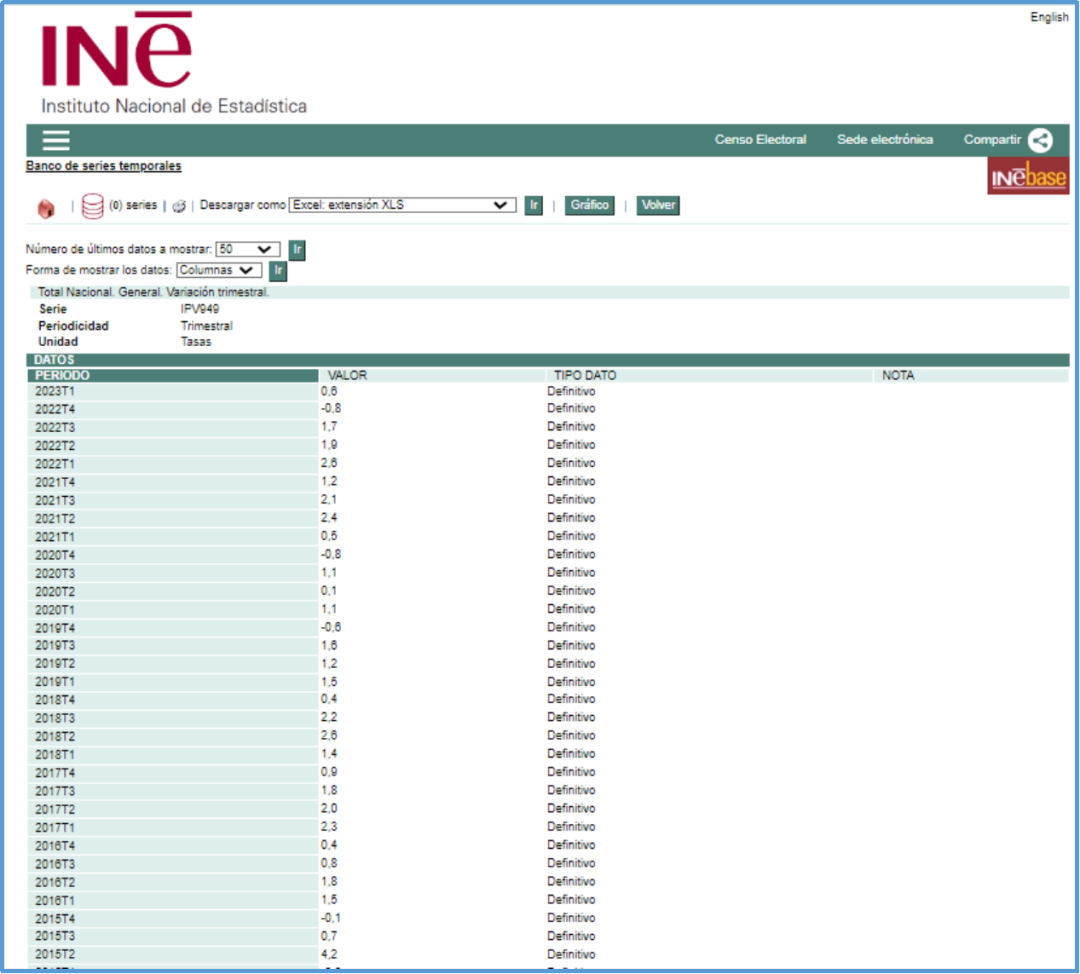The height and width of the screenshot is (974, 1080).
Task: Click the (0) series label
Action: [x=133, y=205]
